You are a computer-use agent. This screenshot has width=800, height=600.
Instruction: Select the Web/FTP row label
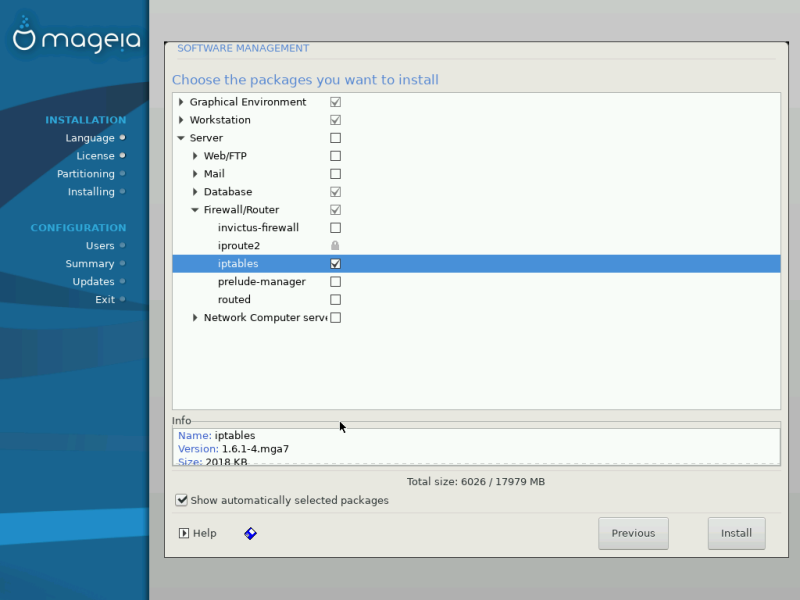tap(225, 156)
